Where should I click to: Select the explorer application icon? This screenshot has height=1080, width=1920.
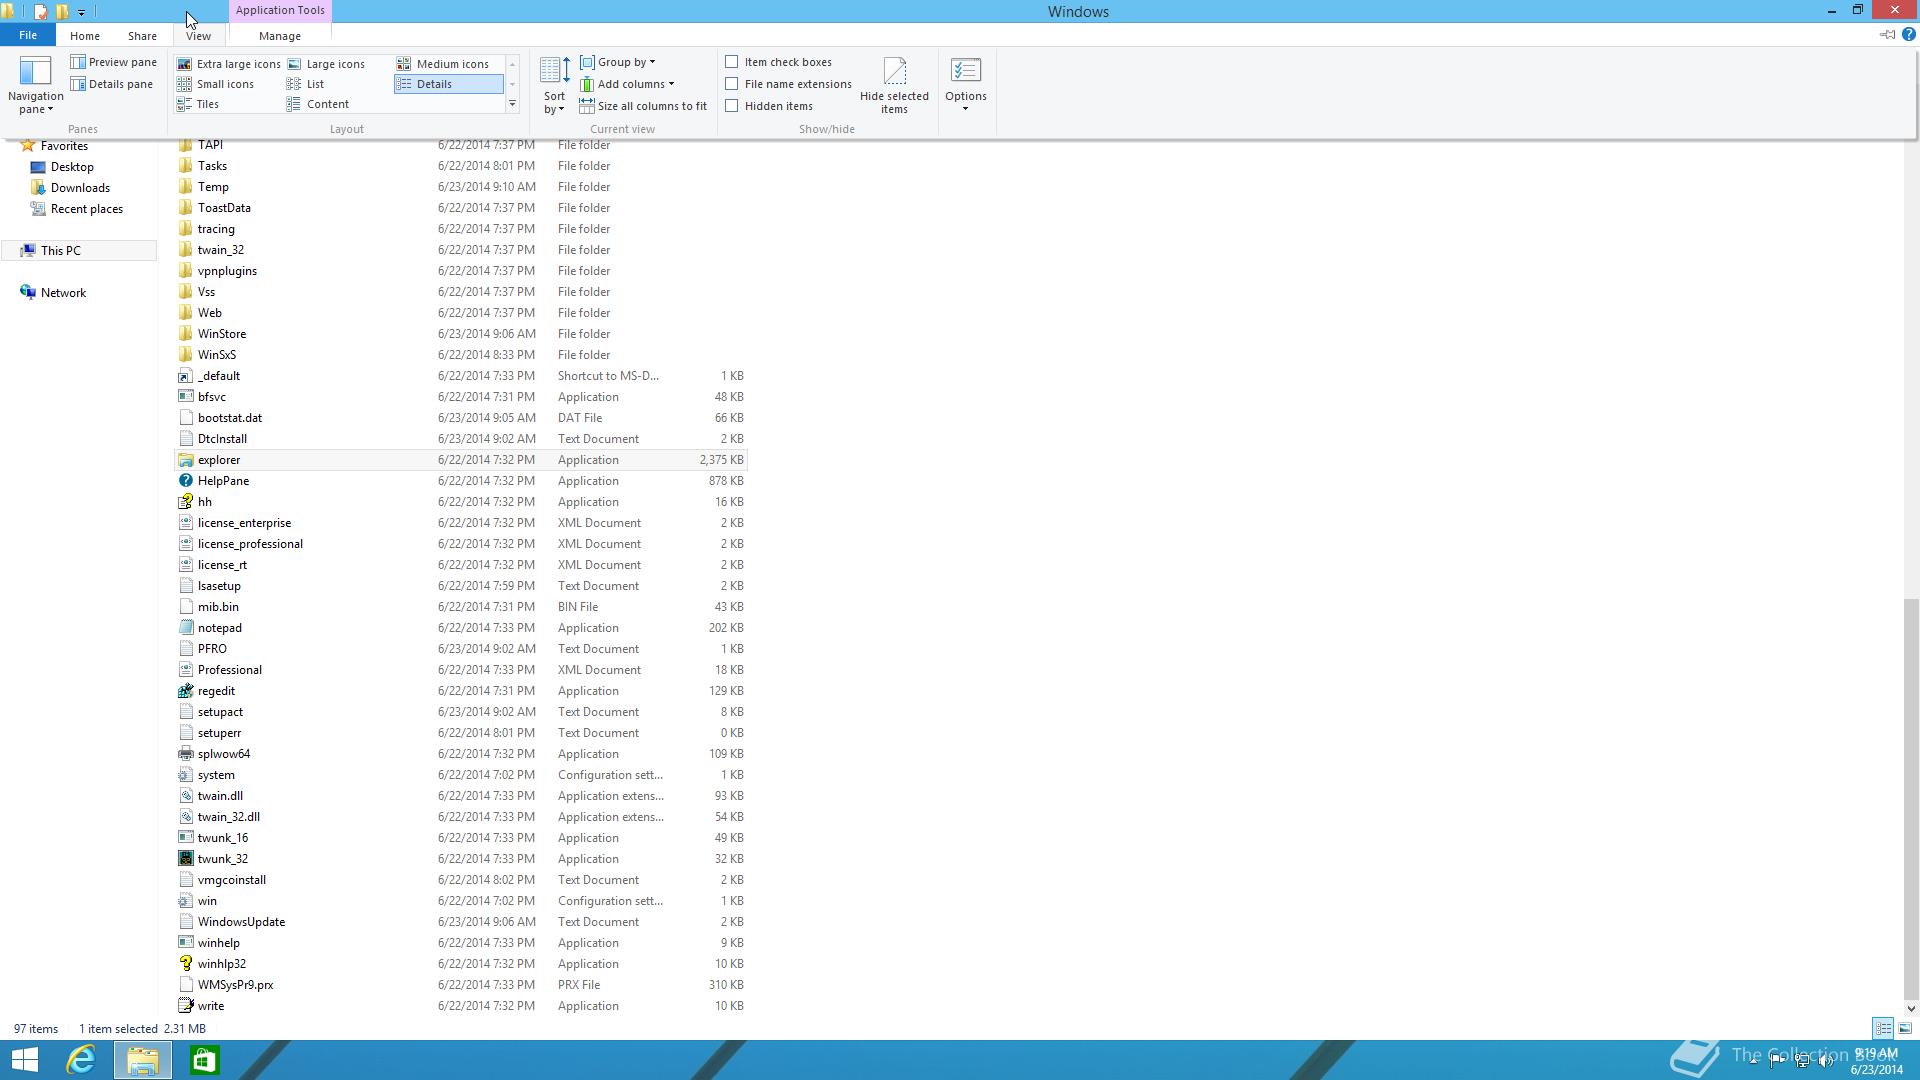tap(185, 460)
